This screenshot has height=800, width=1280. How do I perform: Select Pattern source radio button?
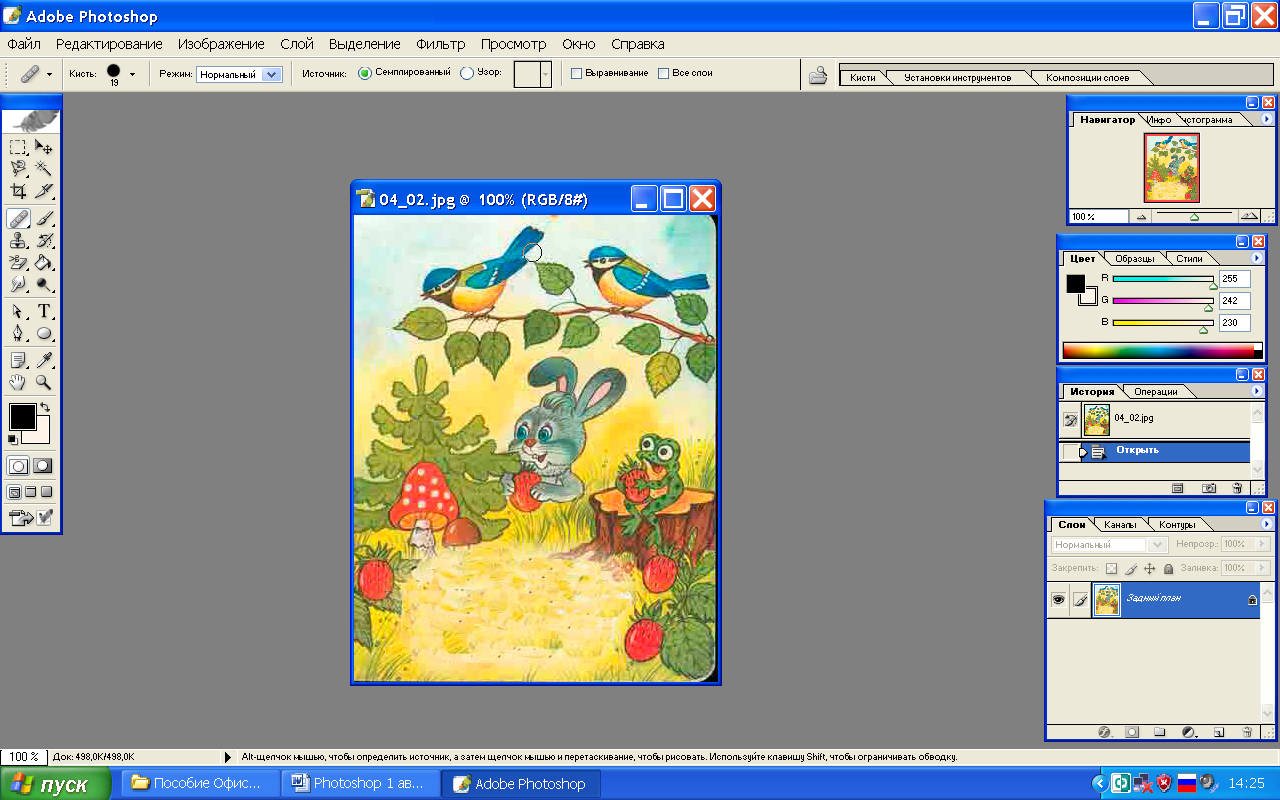(x=467, y=73)
